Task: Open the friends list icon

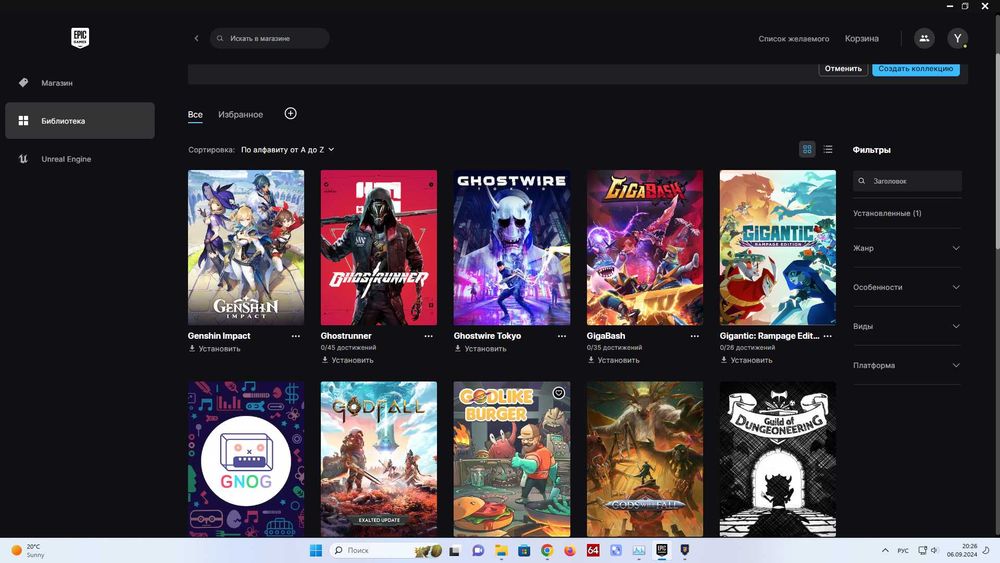Action: pos(924,38)
